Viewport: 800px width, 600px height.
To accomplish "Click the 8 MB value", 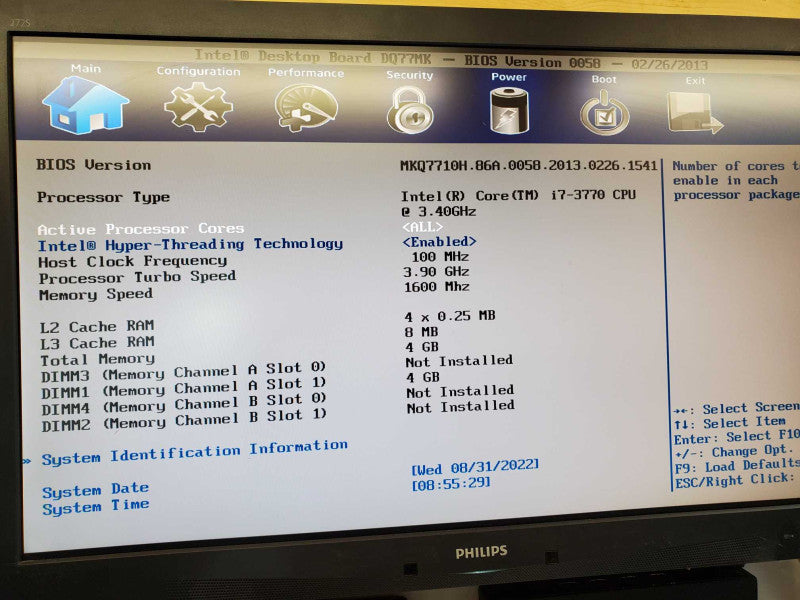I will [422, 332].
